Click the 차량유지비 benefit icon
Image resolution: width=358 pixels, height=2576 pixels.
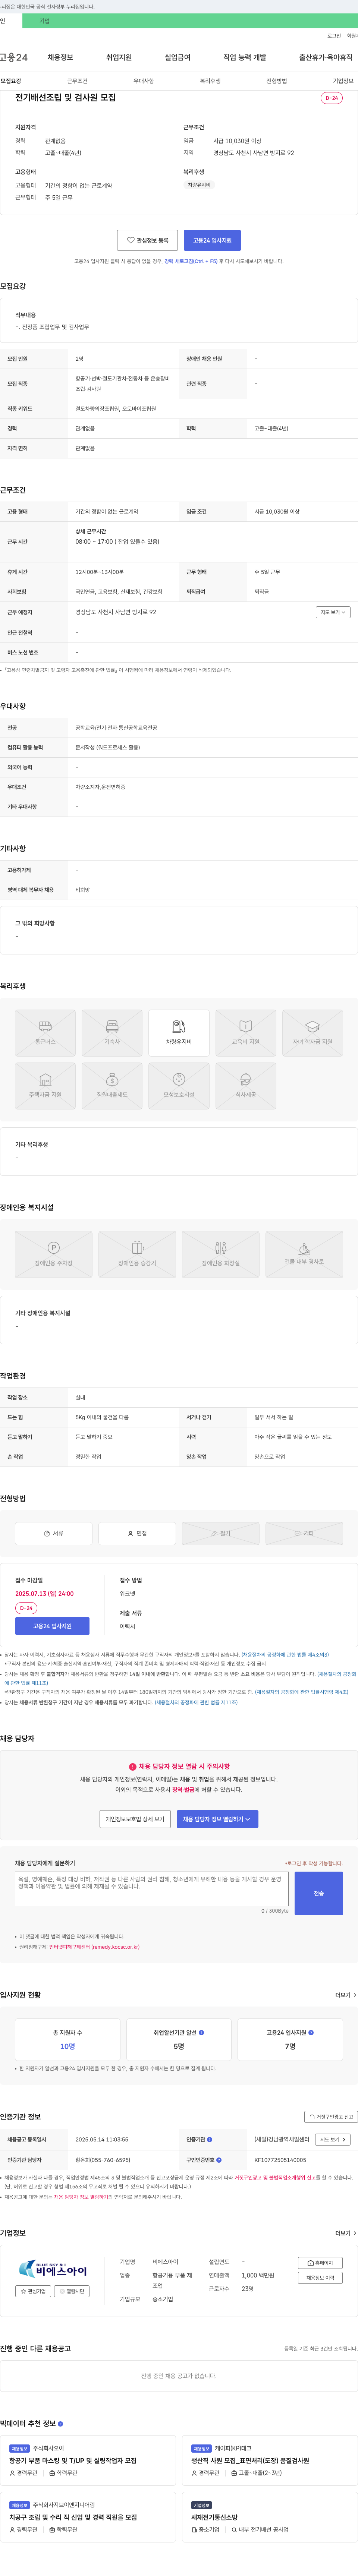tap(179, 1033)
